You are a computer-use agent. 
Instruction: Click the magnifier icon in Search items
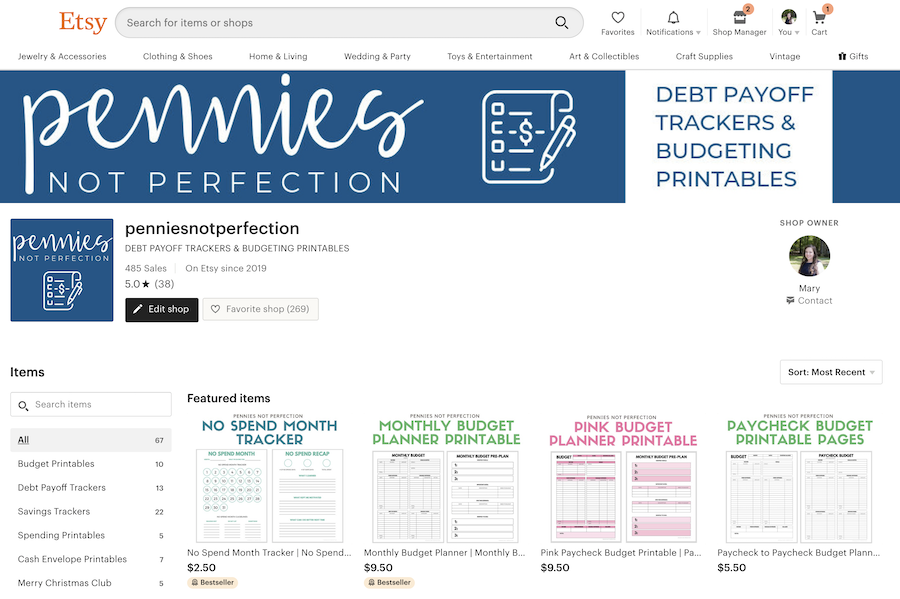[23, 405]
